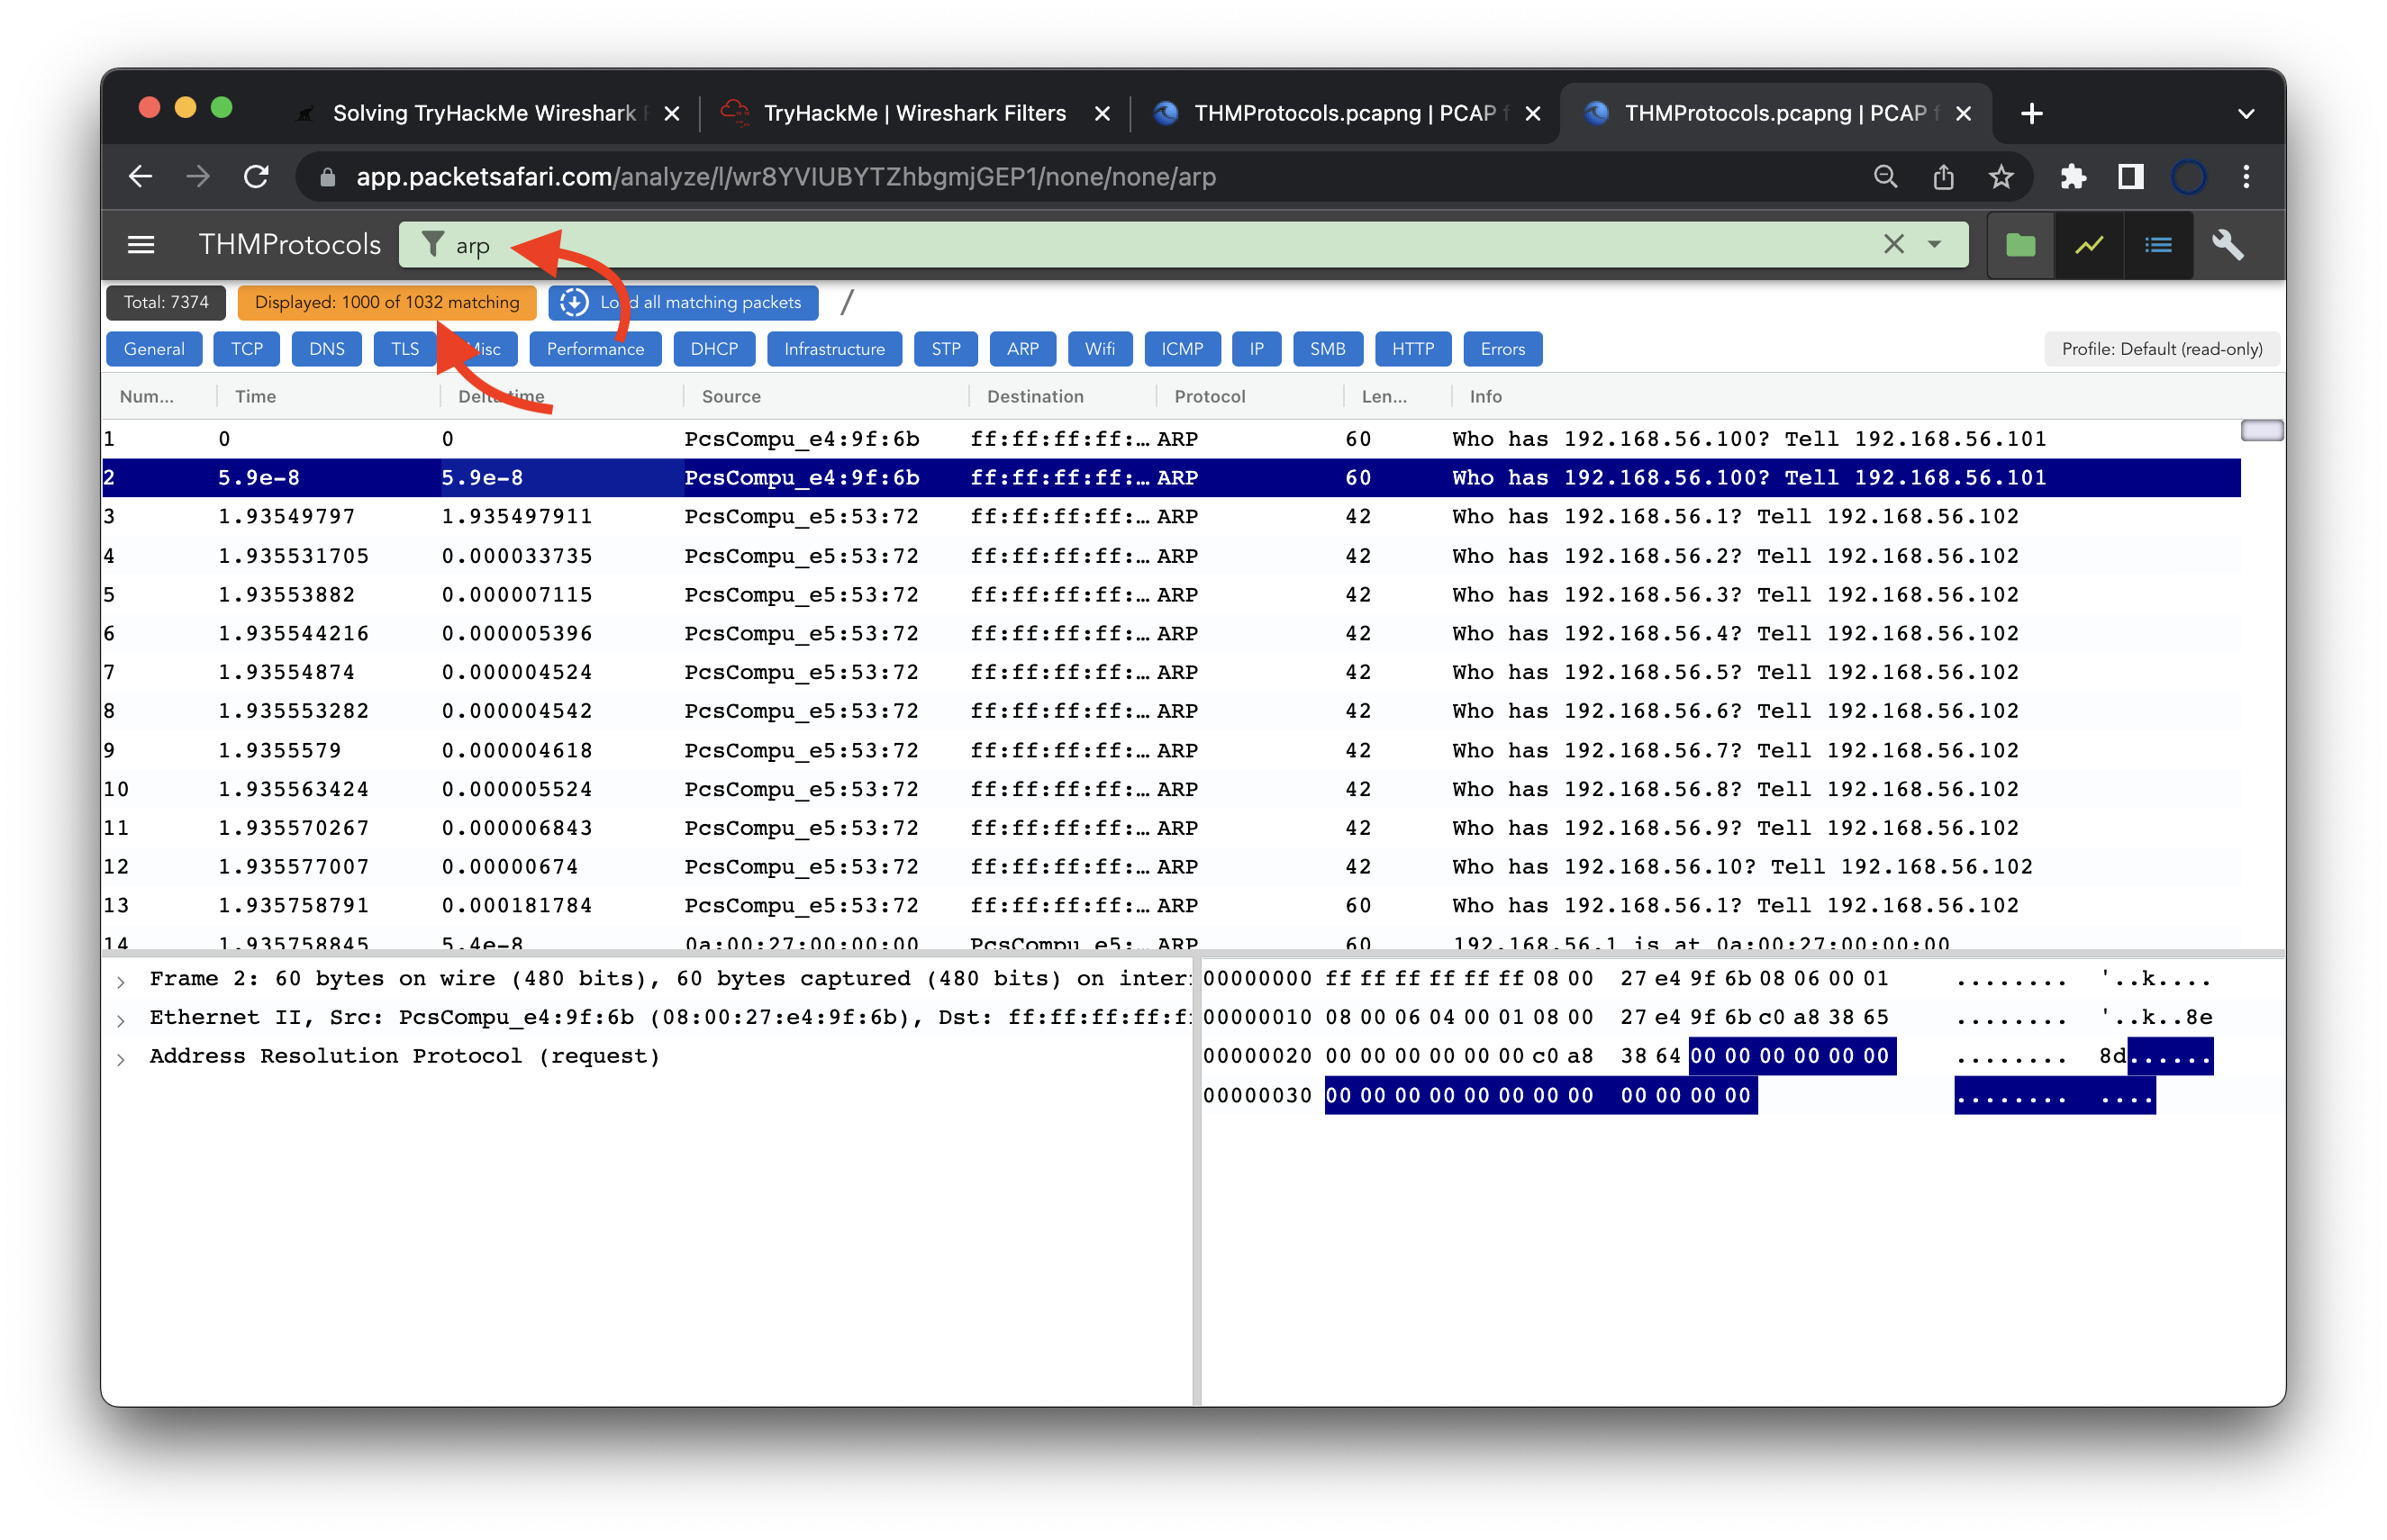The width and height of the screenshot is (2387, 1540).
Task: Open the green folder files icon
Action: point(2020,244)
